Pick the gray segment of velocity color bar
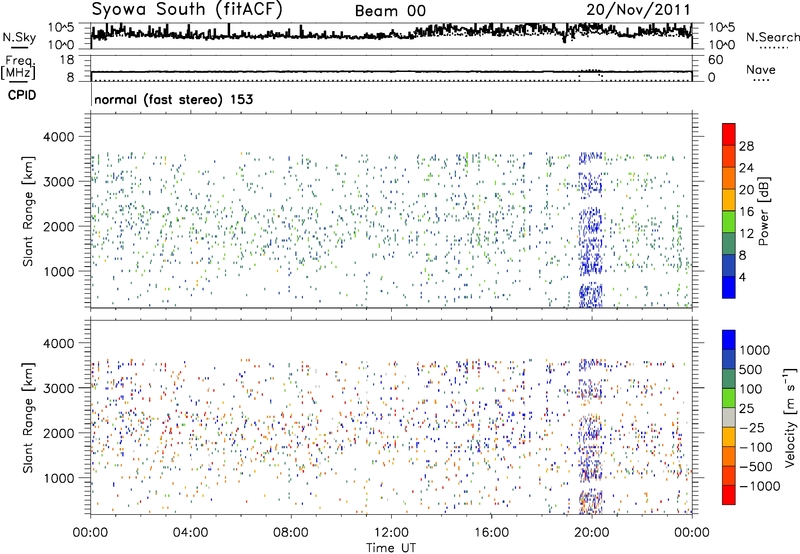This screenshot has width=800, height=554. click(729, 418)
